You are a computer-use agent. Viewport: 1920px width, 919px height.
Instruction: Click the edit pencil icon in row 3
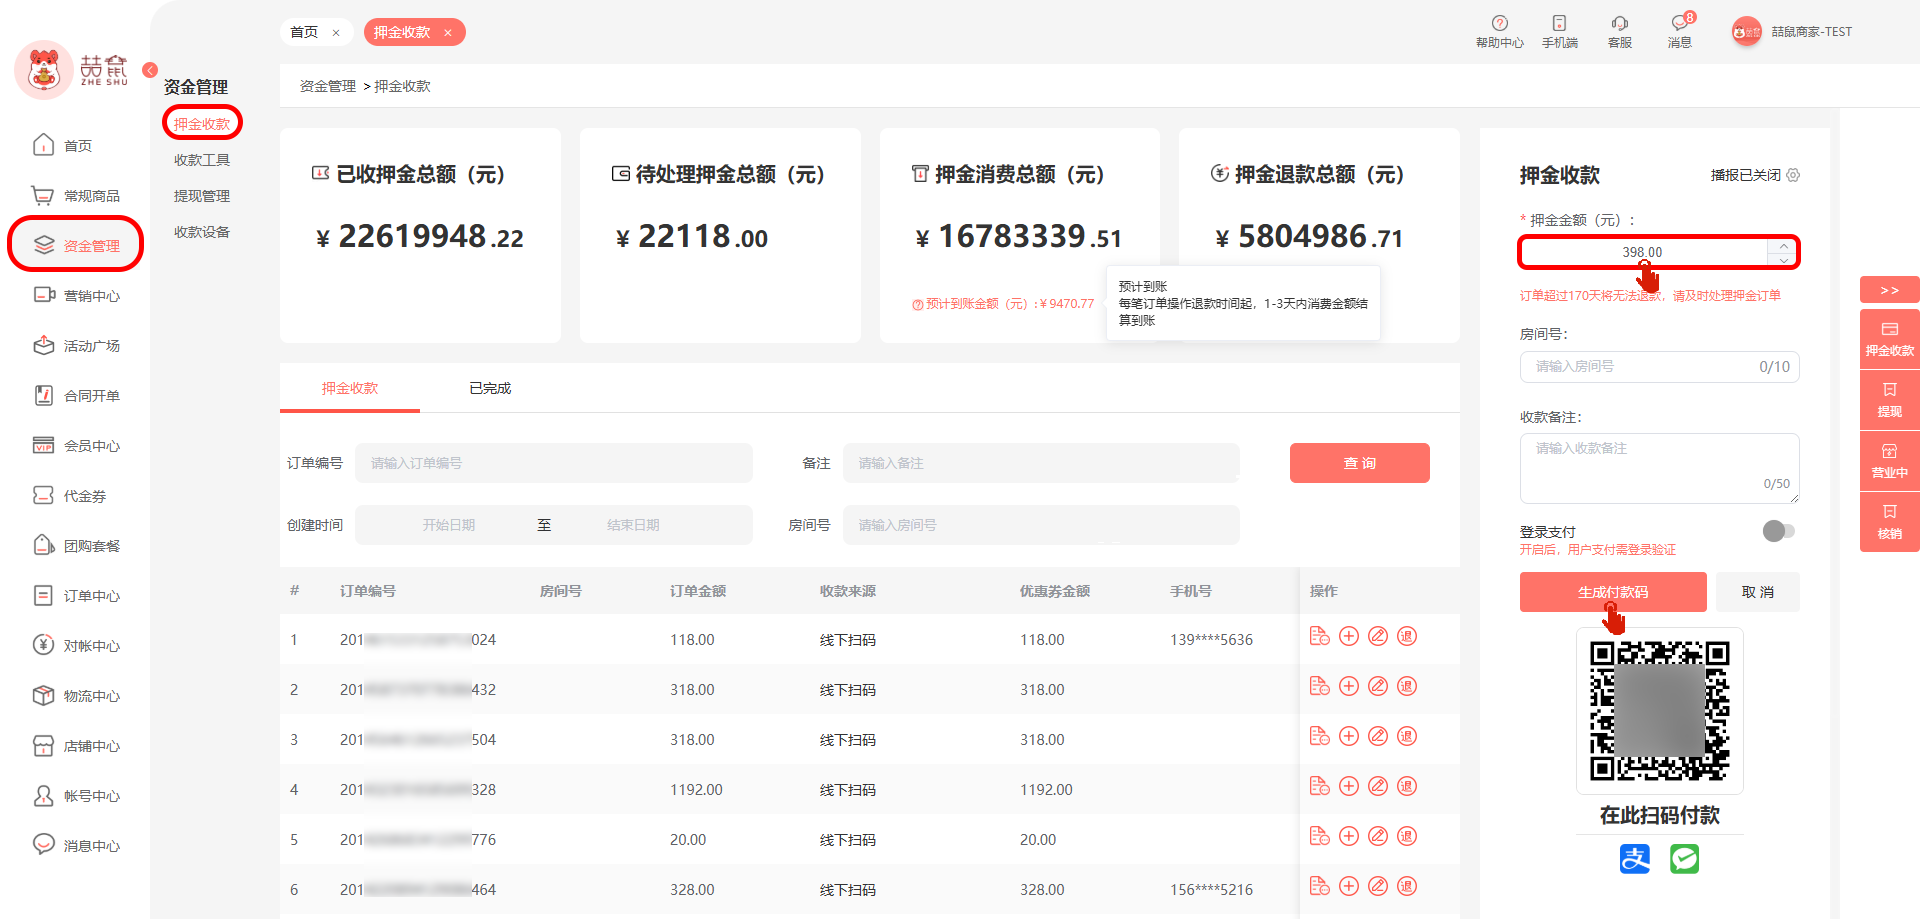[x=1378, y=737]
